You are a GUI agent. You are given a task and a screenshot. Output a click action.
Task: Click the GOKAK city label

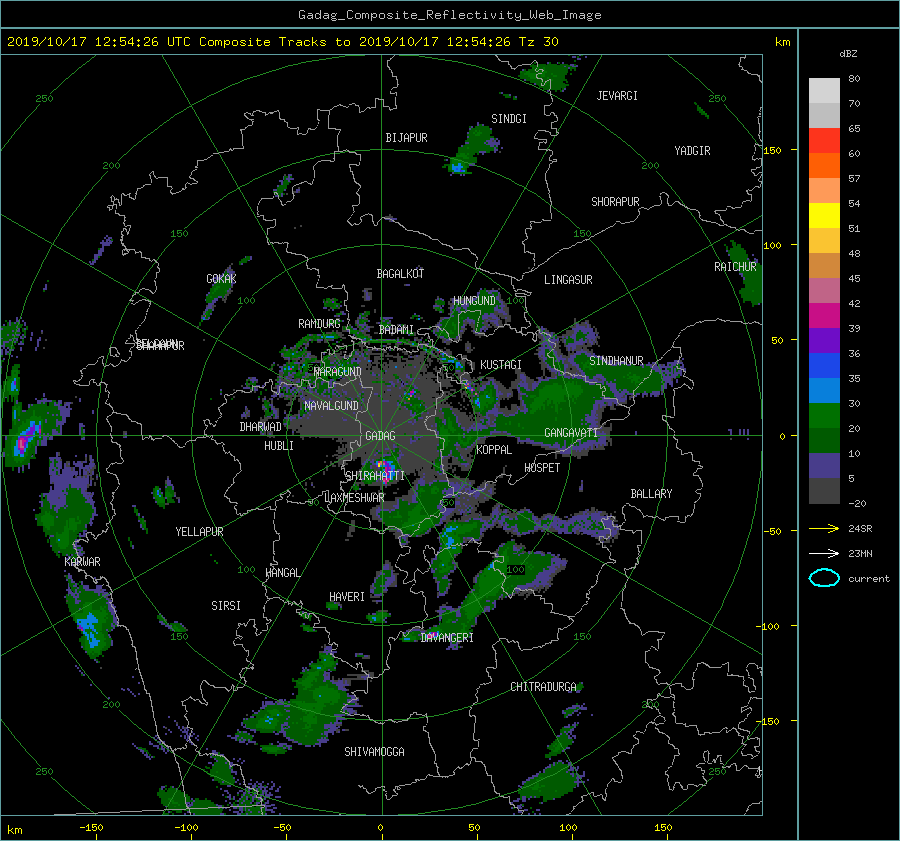point(221,279)
